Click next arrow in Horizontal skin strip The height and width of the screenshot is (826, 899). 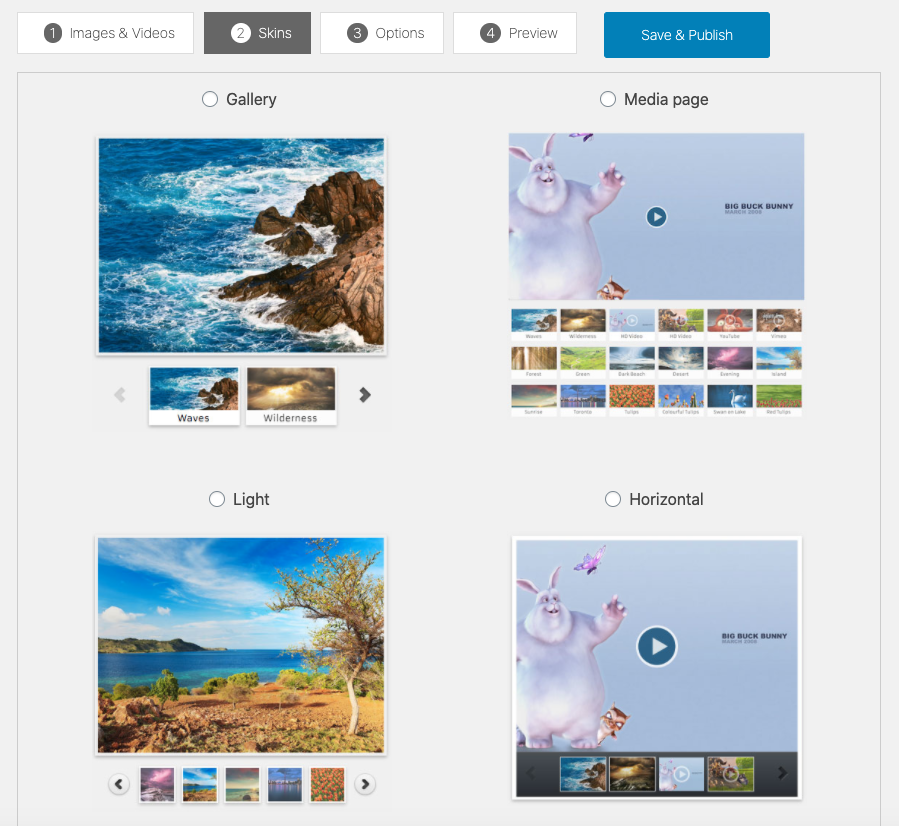(782, 773)
